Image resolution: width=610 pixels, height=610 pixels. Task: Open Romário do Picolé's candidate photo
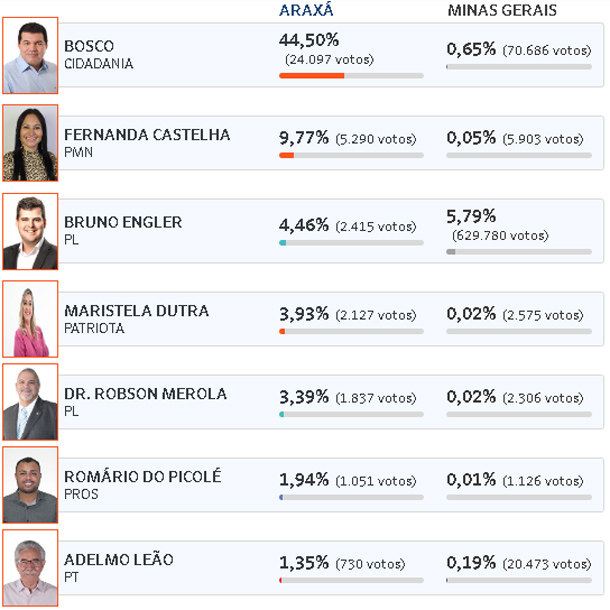[x=30, y=485]
